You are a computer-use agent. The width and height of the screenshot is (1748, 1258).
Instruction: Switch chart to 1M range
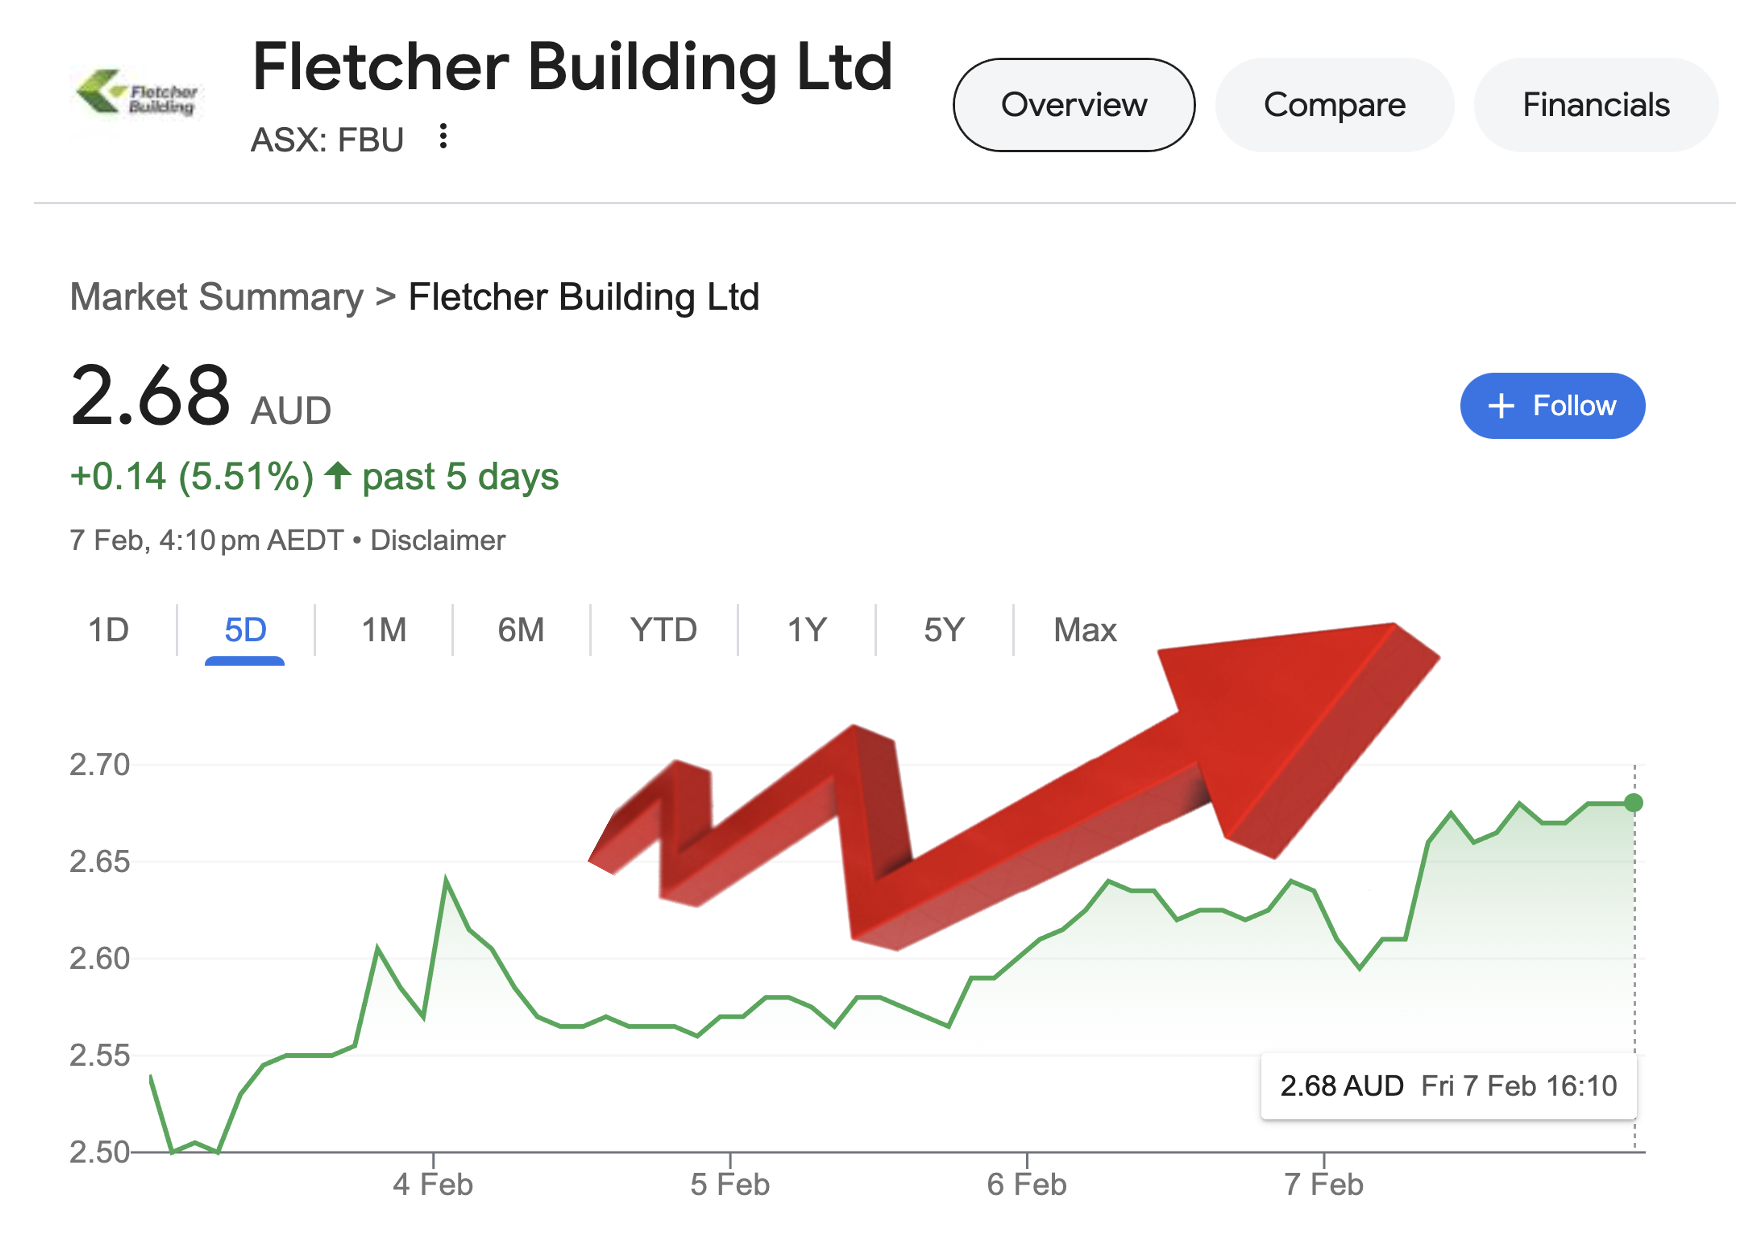[x=384, y=630]
